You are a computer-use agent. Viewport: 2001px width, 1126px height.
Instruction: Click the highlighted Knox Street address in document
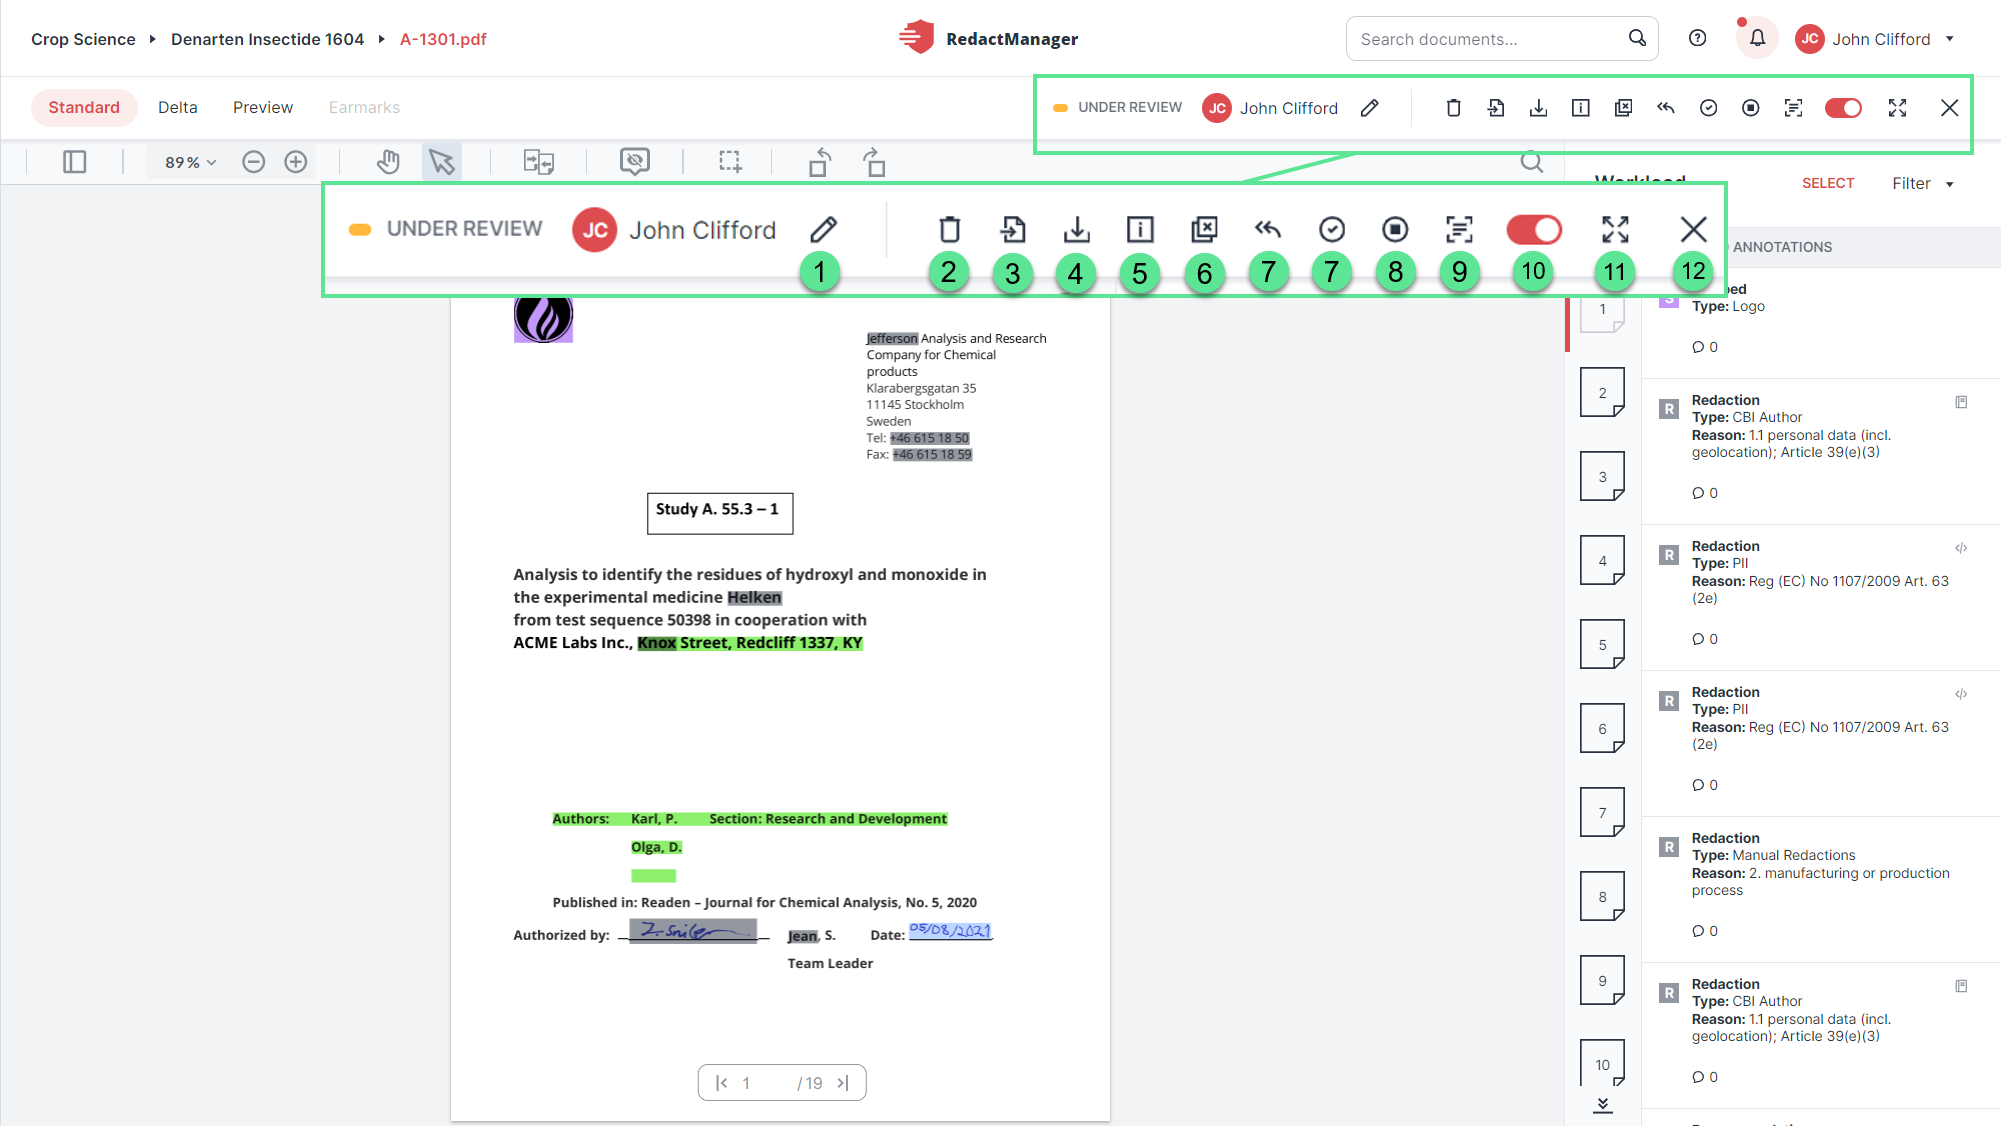tap(750, 643)
